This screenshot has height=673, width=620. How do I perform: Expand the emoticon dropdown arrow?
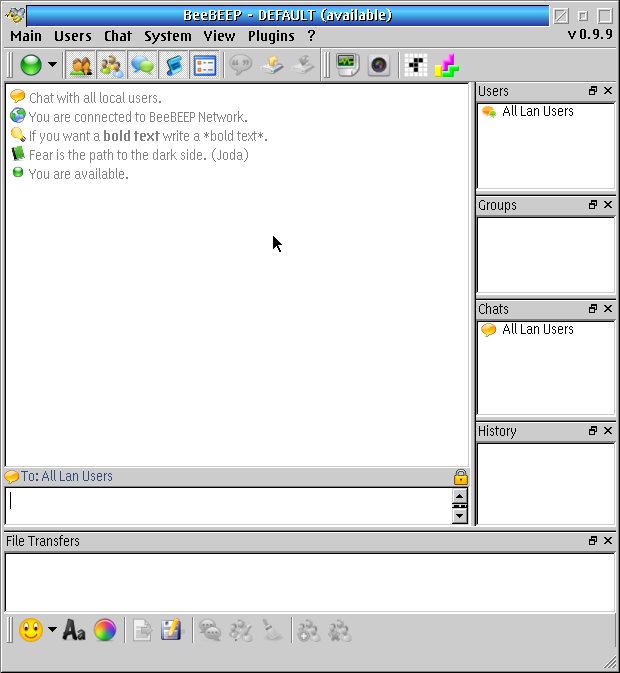click(x=52, y=630)
